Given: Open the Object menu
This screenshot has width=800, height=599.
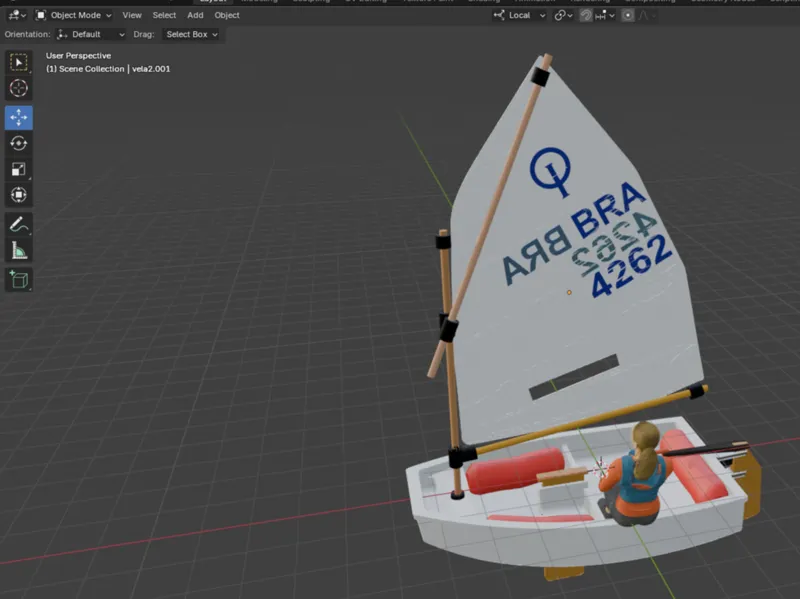Looking at the screenshot, I should 227,15.
